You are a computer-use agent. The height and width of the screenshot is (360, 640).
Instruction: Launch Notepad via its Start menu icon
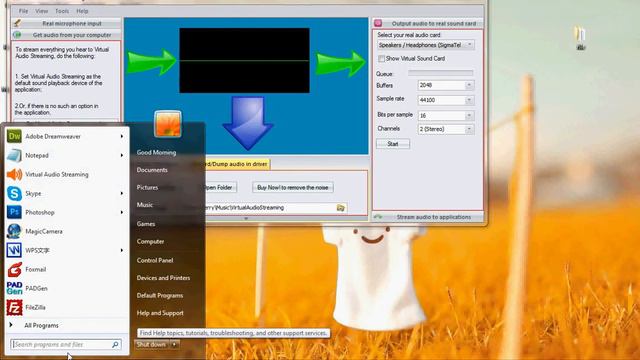[x=14, y=156]
